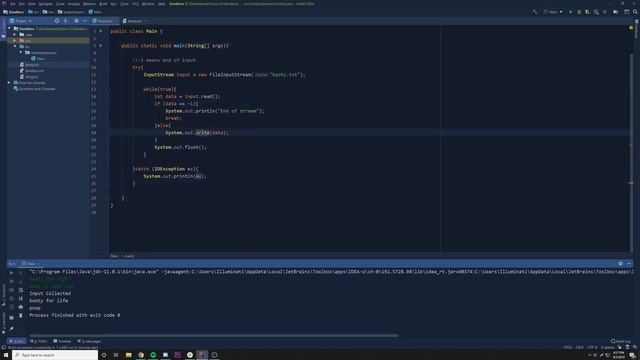Screen dimensions: 640x360
Task: Select the Main class in project tree
Action: click(x=38, y=59)
